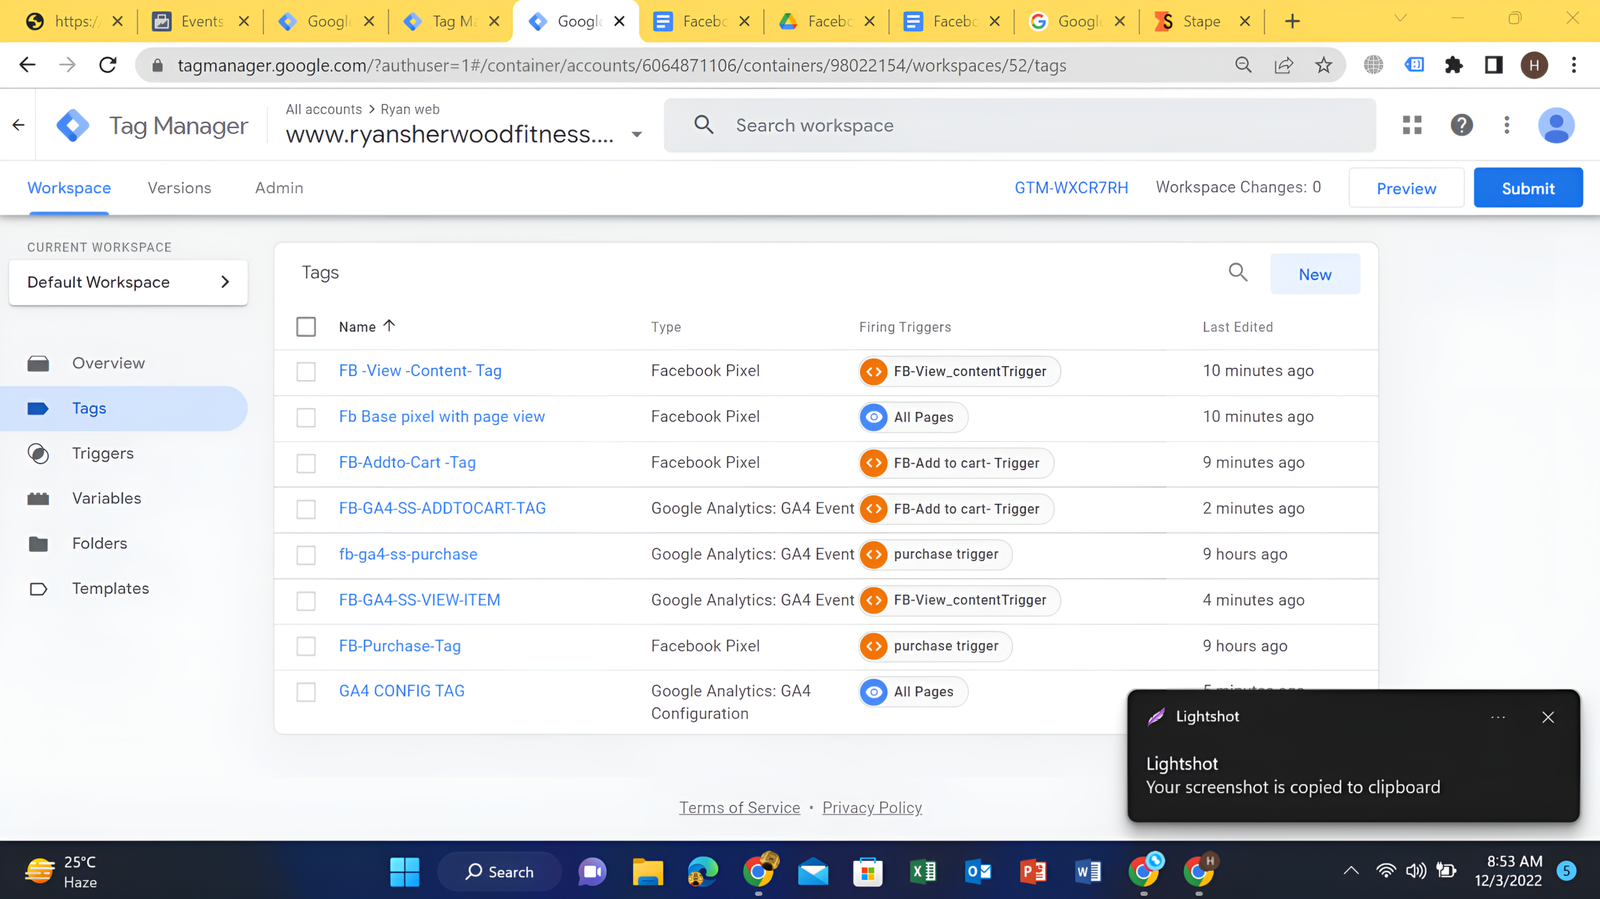Click the Preview button
The image size is (1600, 899).
(1406, 188)
